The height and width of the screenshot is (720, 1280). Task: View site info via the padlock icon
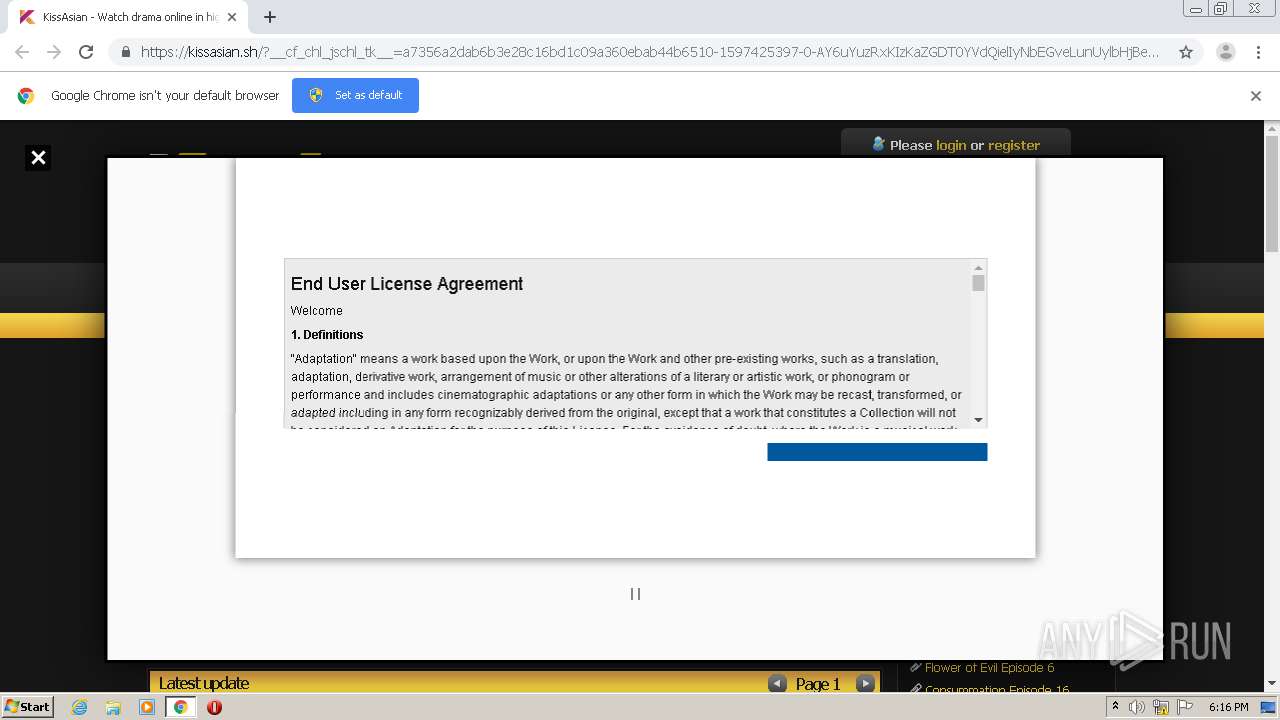coord(126,52)
